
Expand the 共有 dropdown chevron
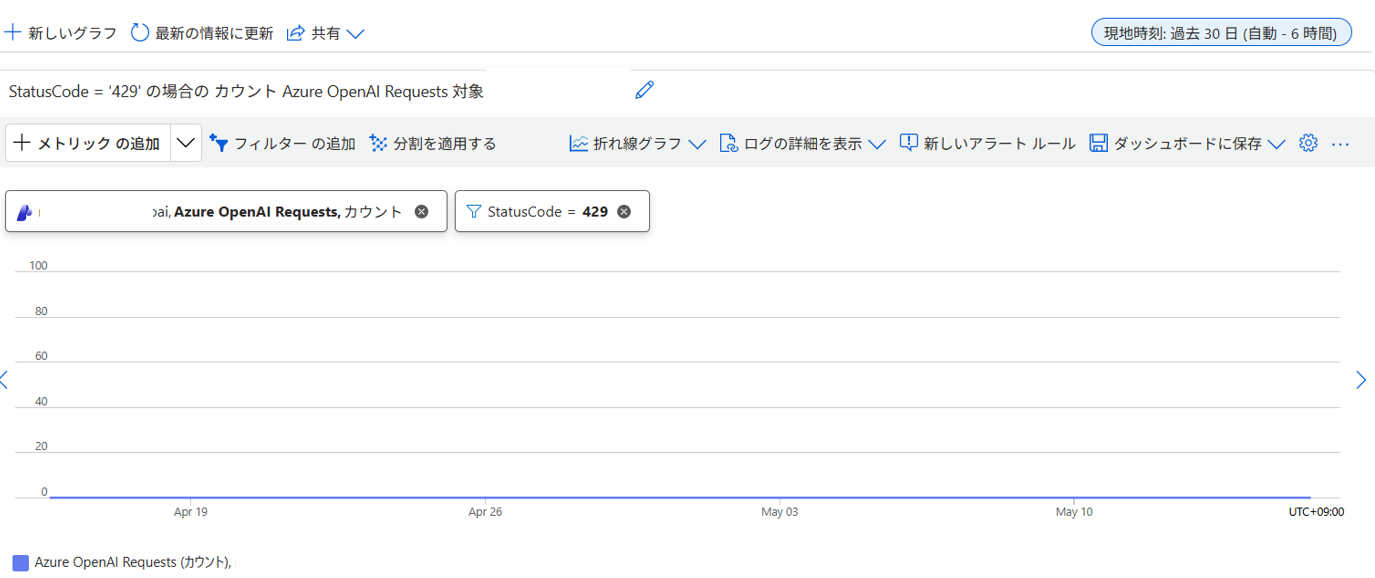355,34
